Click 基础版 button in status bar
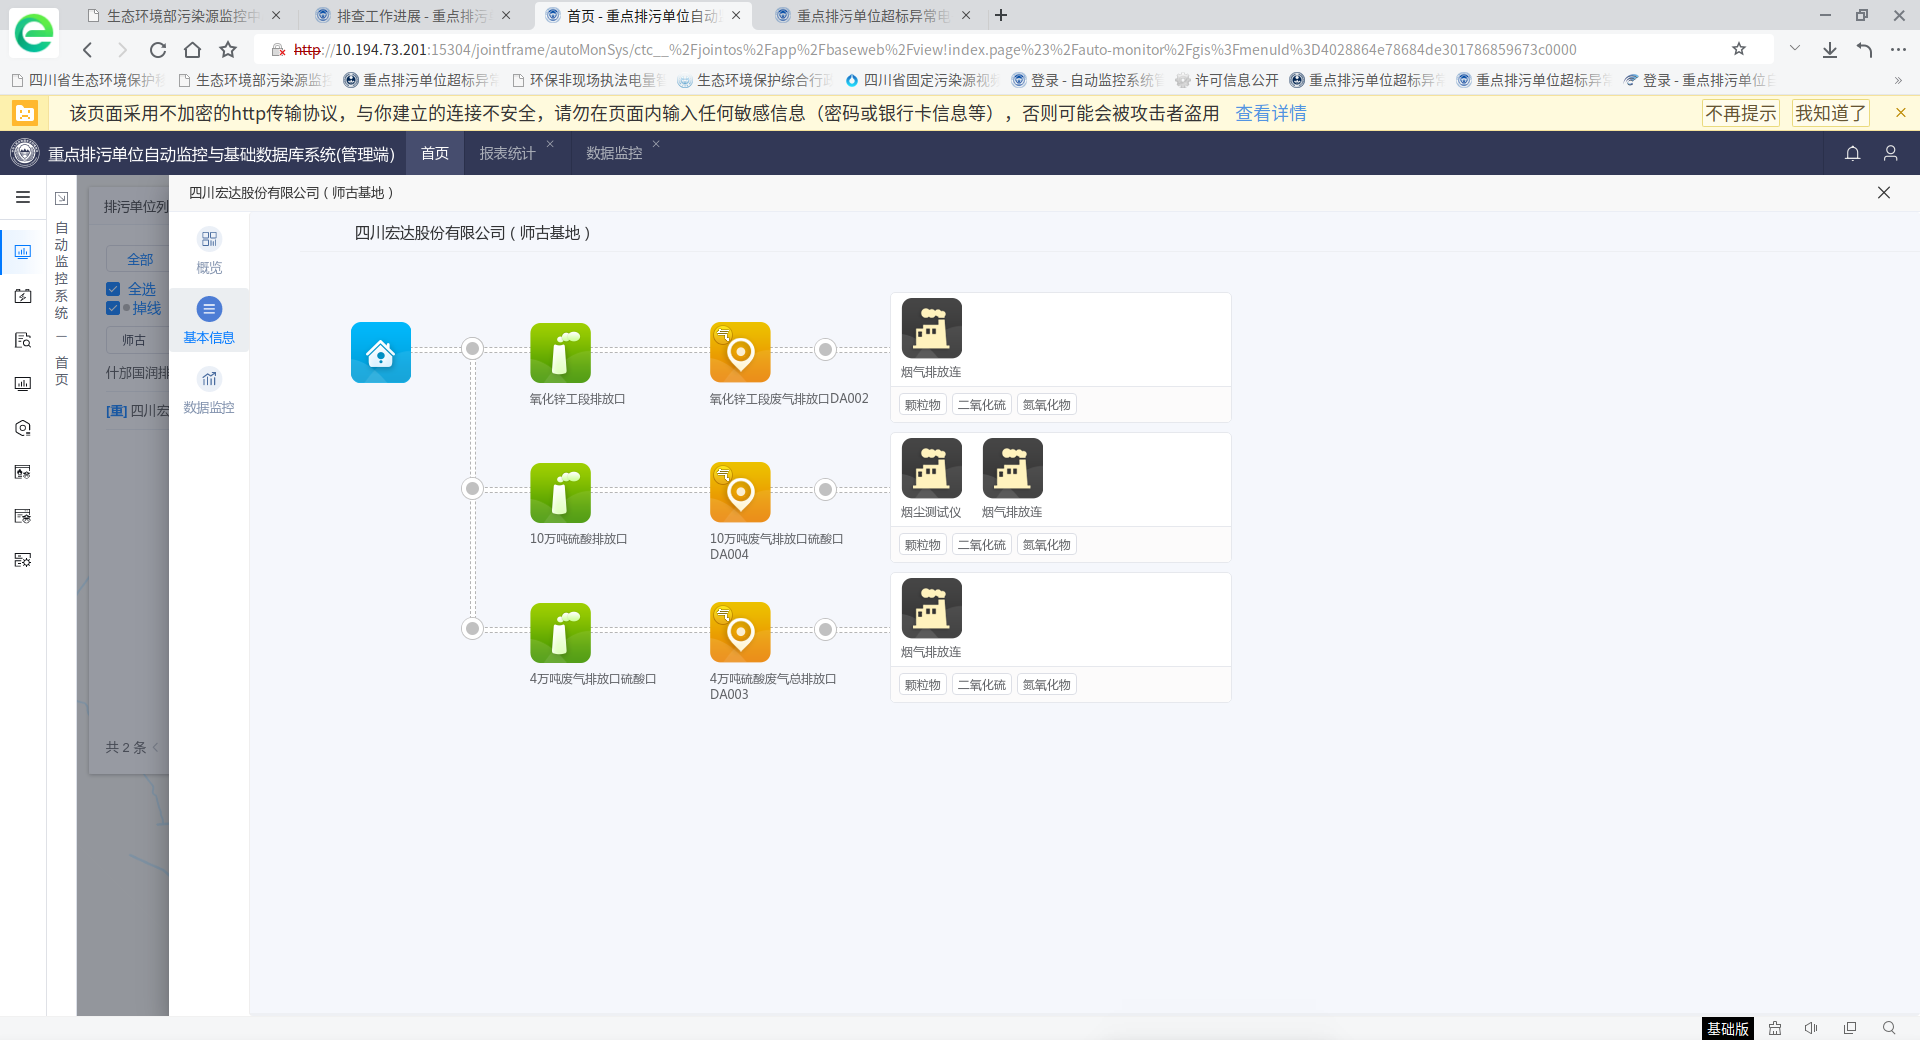The image size is (1920, 1040). pos(1728,1028)
